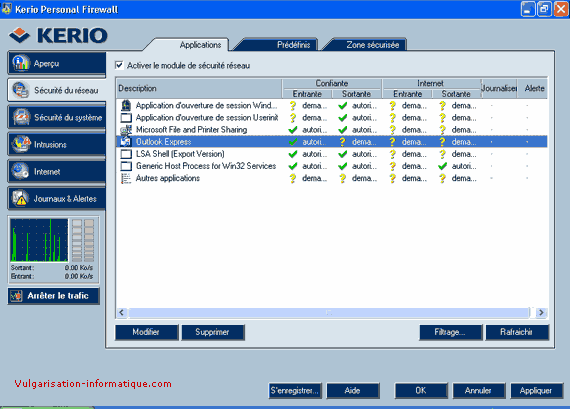Select the Sécurité du réseau sidebar icon
This screenshot has width=570, height=409.
tap(21, 90)
